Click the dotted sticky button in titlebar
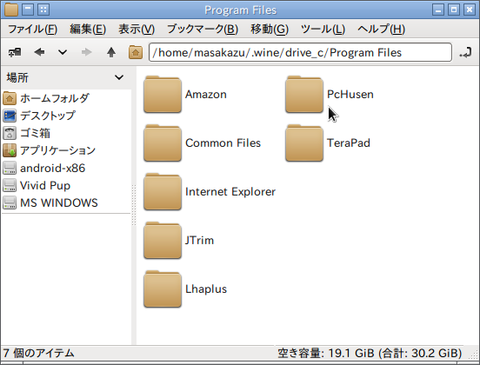 (44, 10)
